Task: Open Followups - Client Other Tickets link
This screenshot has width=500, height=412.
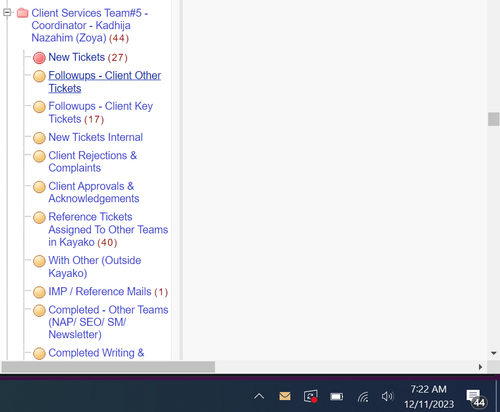Action: click(x=105, y=82)
